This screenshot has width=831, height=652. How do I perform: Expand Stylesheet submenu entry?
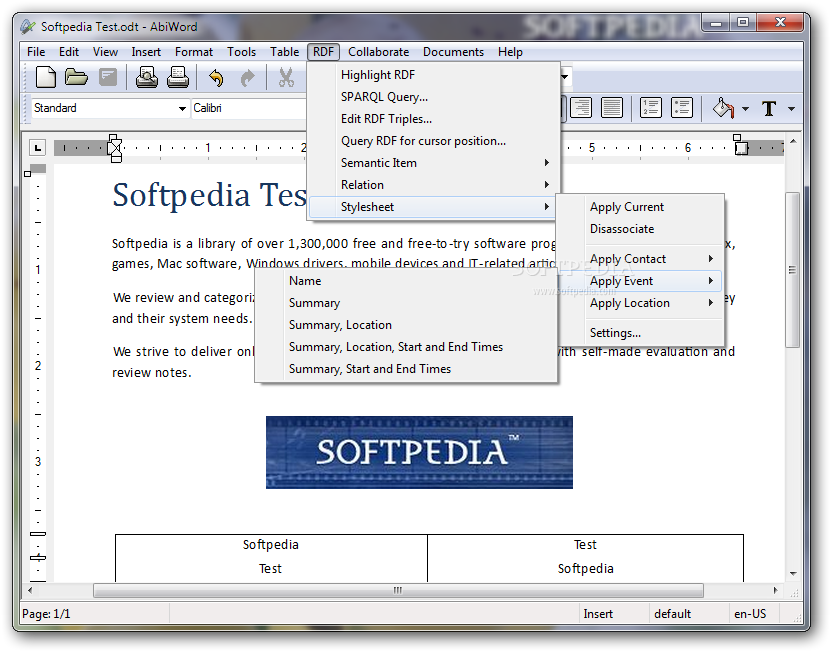tap(433, 207)
